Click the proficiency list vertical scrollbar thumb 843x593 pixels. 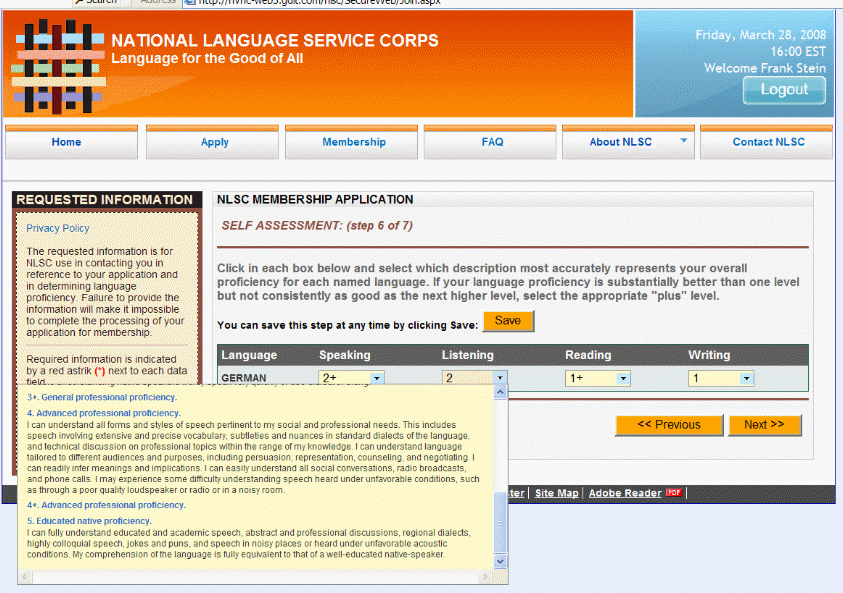coord(500,521)
